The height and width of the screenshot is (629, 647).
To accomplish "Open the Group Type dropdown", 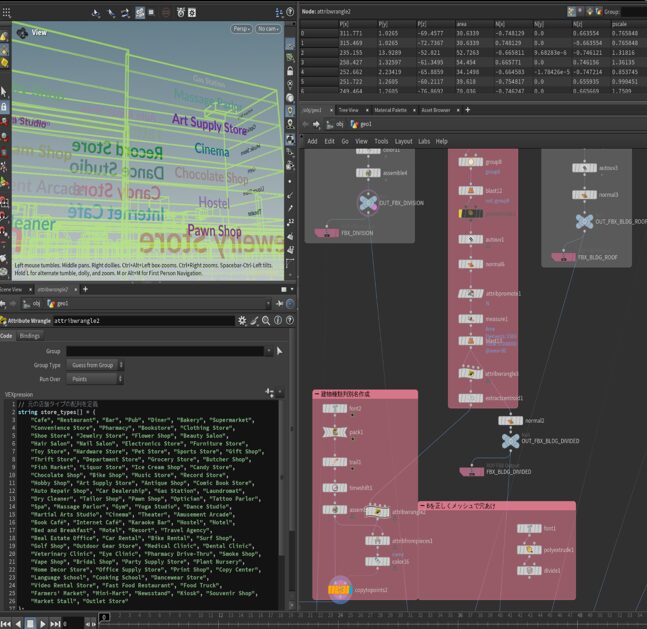I will tap(95, 365).
